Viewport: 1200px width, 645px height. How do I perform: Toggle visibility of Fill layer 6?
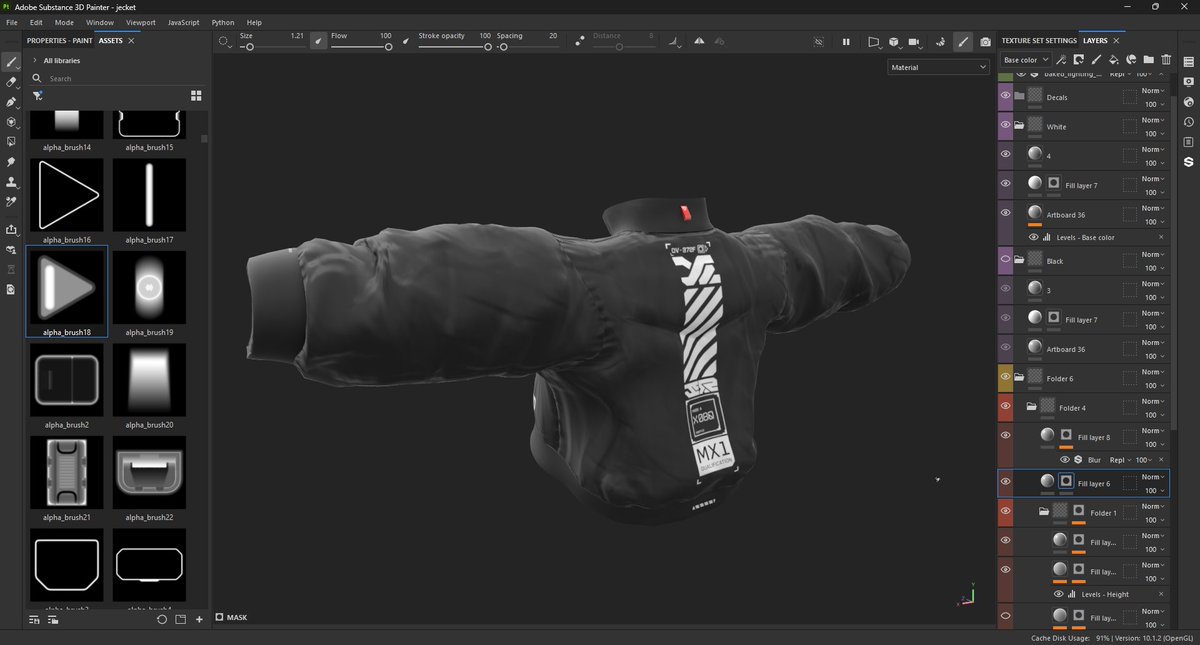[x=1006, y=482]
